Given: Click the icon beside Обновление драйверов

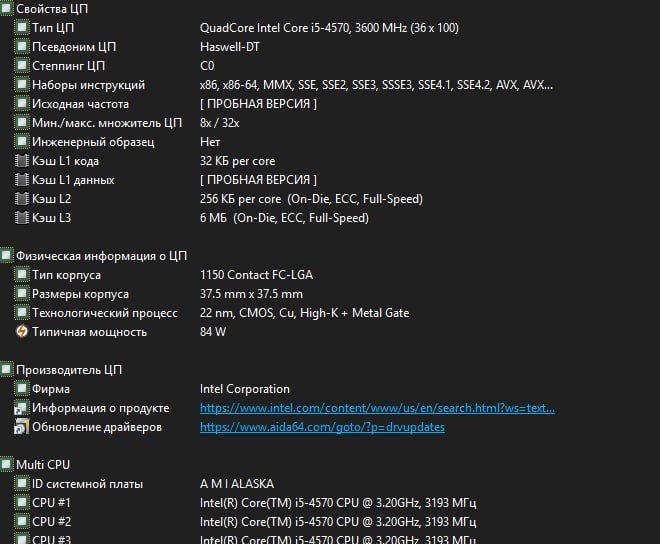Looking at the screenshot, I should [22, 427].
